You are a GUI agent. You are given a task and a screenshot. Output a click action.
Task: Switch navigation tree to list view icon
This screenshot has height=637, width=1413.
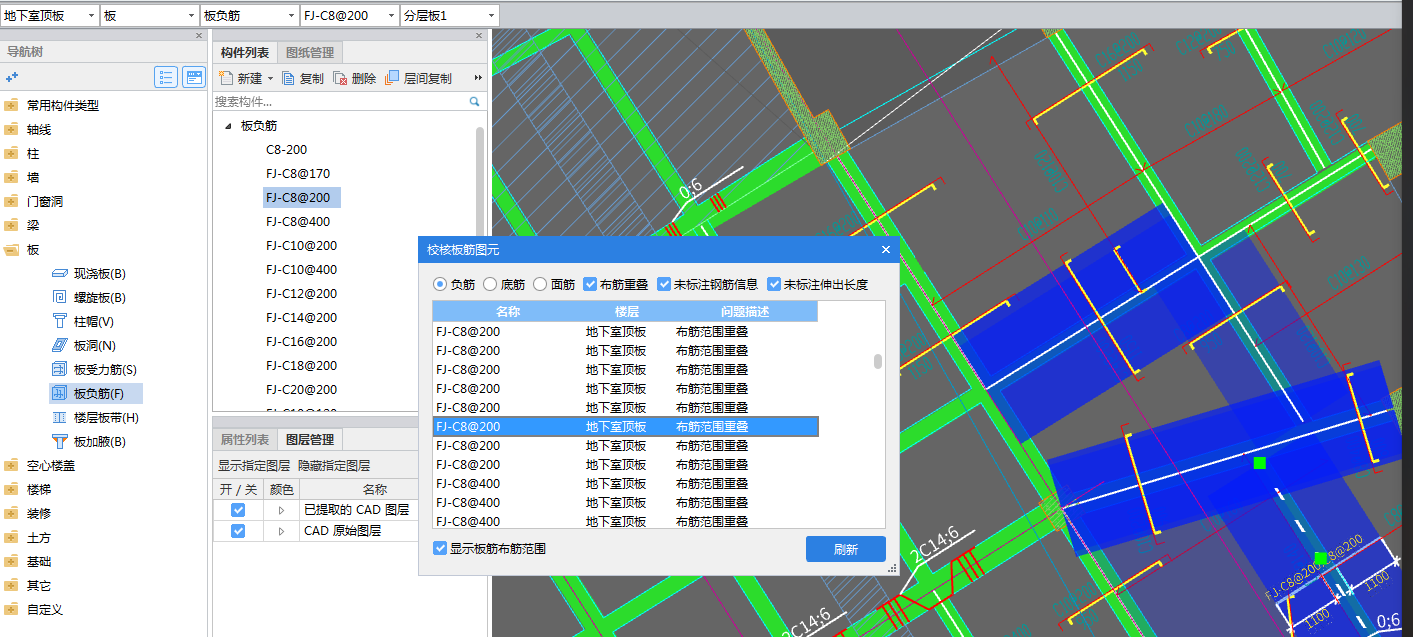(x=166, y=77)
